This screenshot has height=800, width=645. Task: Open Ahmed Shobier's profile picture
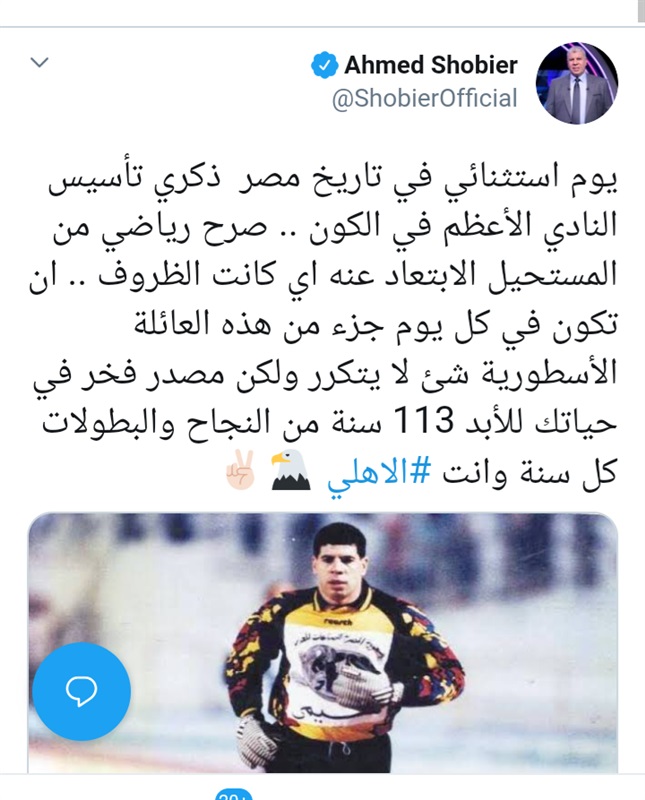pos(577,82)
